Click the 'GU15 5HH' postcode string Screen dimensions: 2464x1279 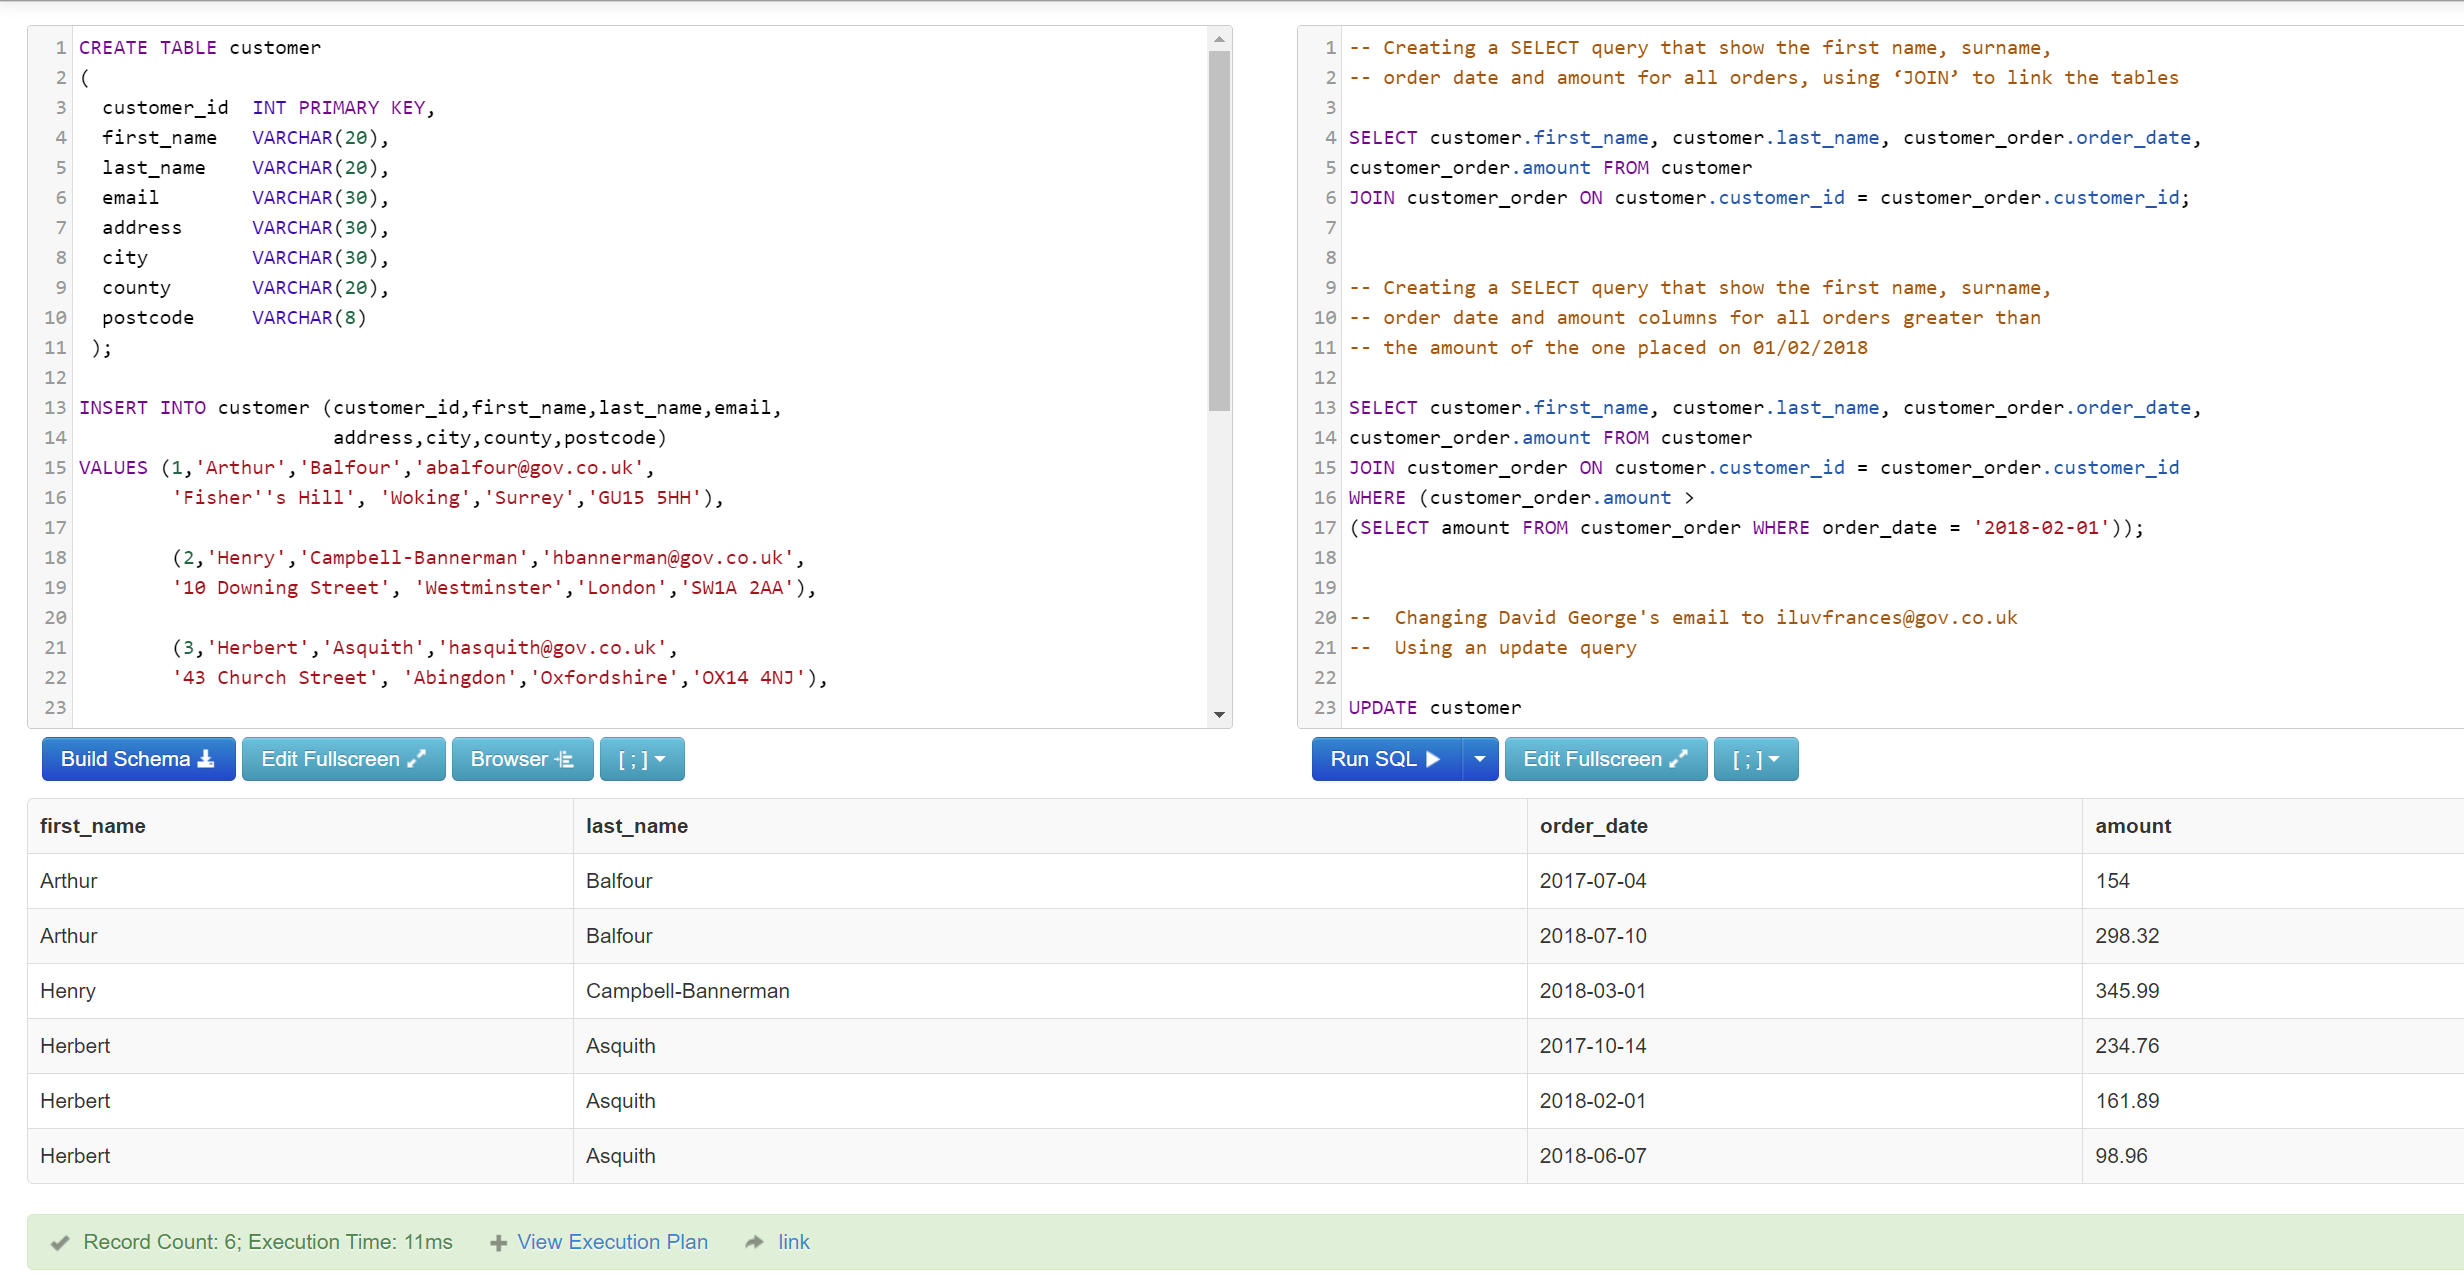tap(645, 498)
